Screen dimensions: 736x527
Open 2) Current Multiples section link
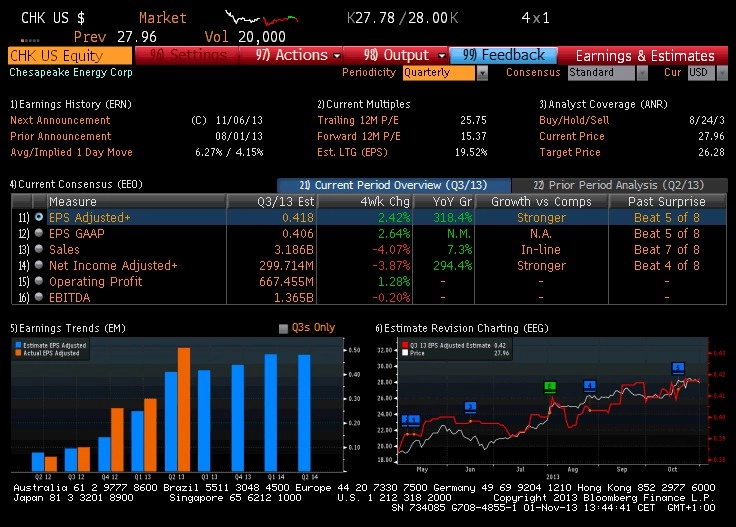pos(364,104)
